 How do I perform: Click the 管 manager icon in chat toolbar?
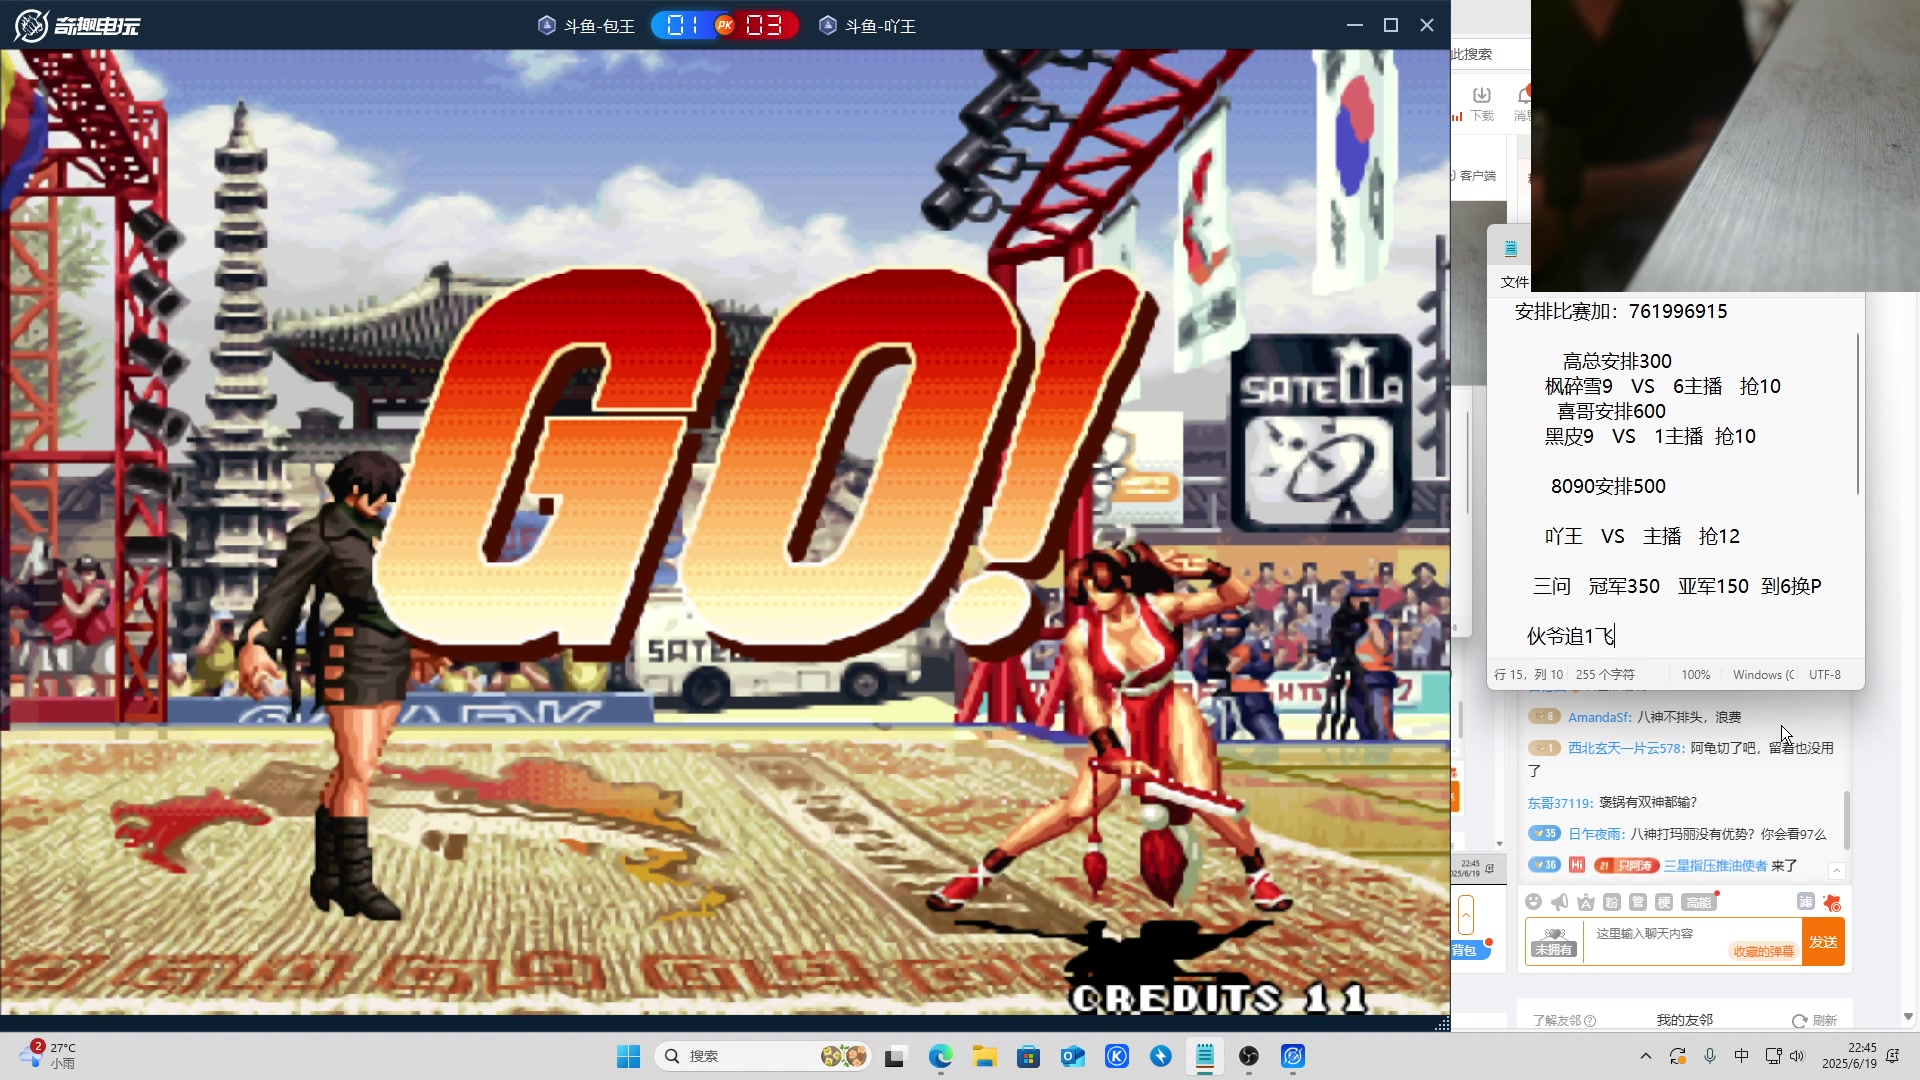(x=1637, y=902)
